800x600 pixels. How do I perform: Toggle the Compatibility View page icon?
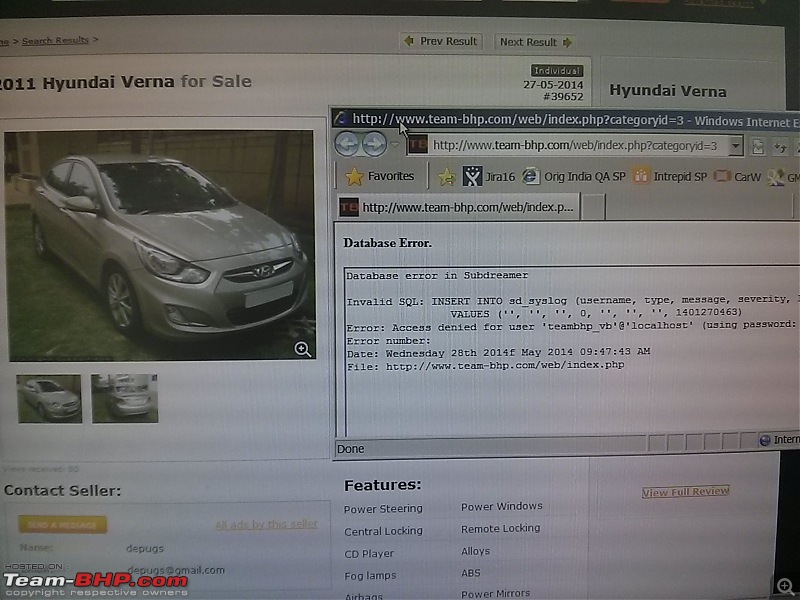tap(758, 147)
